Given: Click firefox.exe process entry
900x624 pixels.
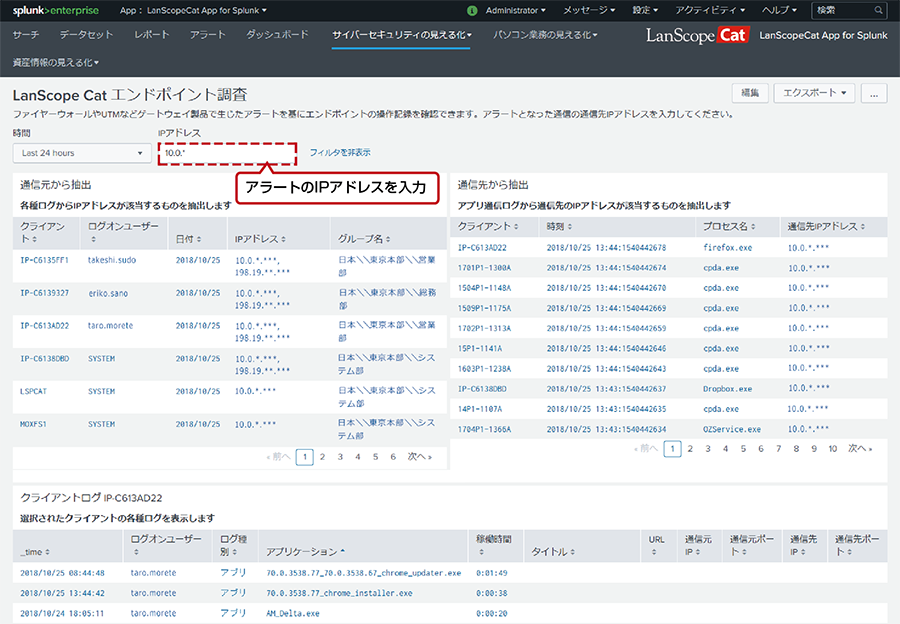Looking at the screenshot, I should (x=727, y=247).
